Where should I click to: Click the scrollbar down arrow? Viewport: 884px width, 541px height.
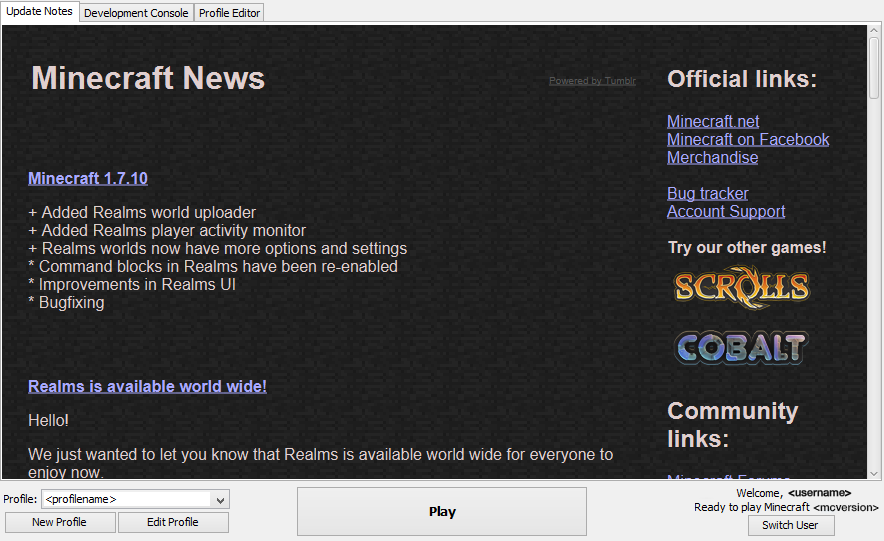tap(874, 474)
